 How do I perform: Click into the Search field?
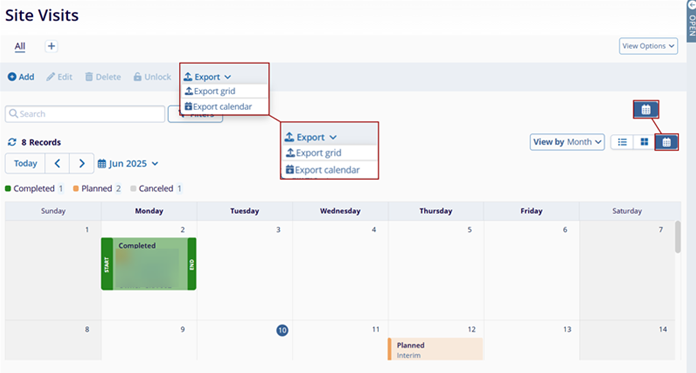85,114
